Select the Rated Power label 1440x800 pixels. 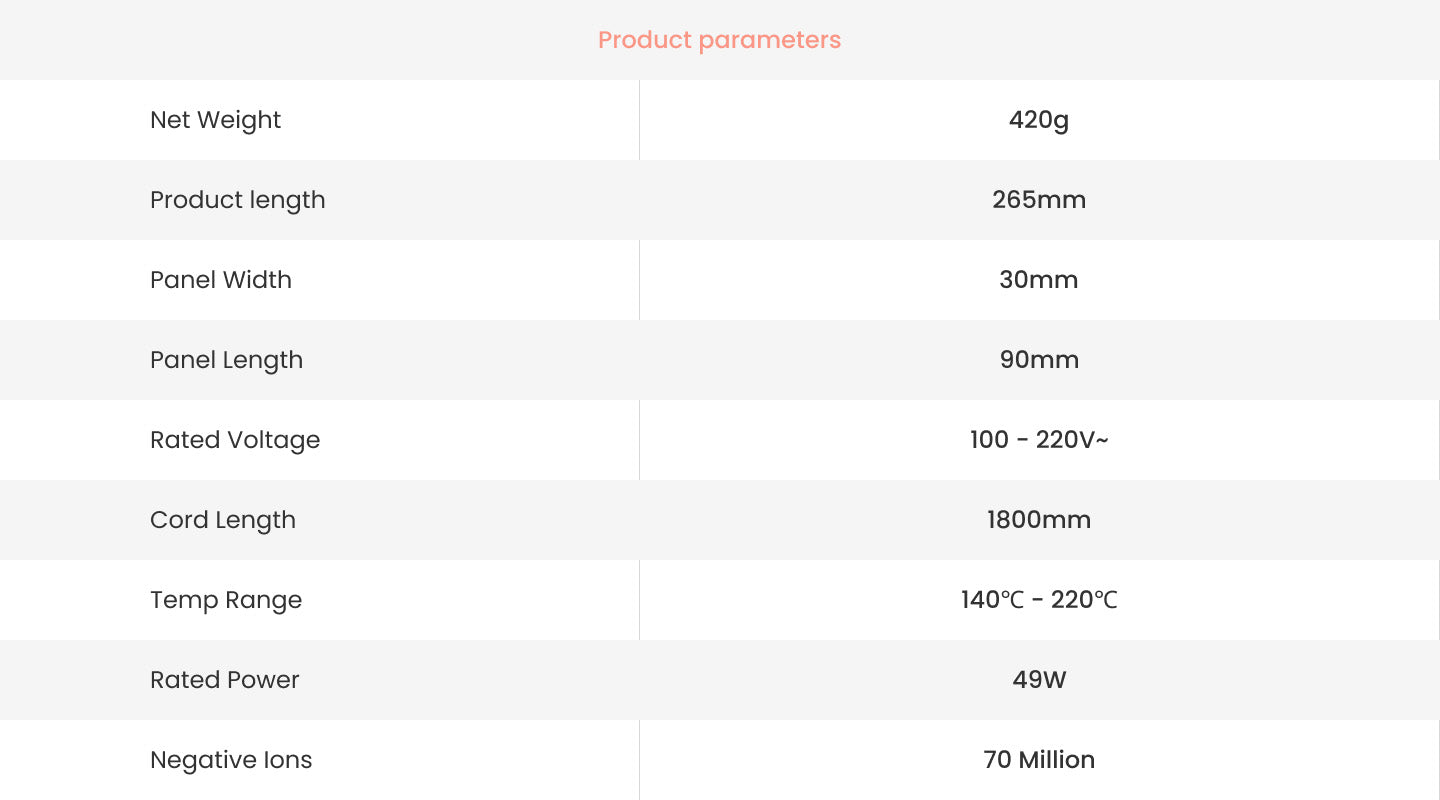225,680
